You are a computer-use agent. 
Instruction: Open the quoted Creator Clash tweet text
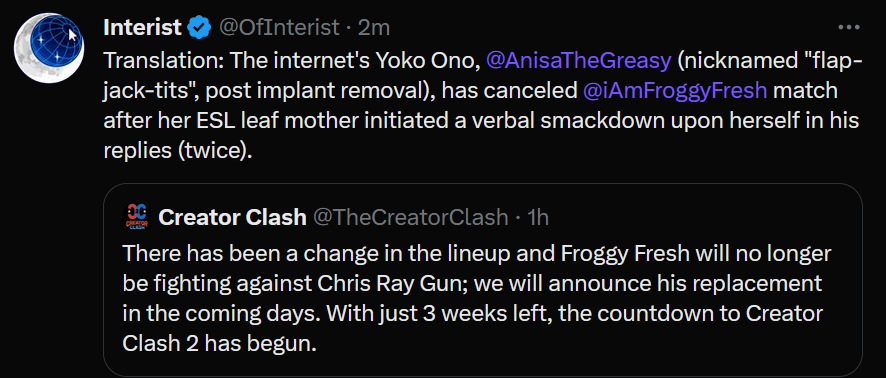click(x=473, y=298)
